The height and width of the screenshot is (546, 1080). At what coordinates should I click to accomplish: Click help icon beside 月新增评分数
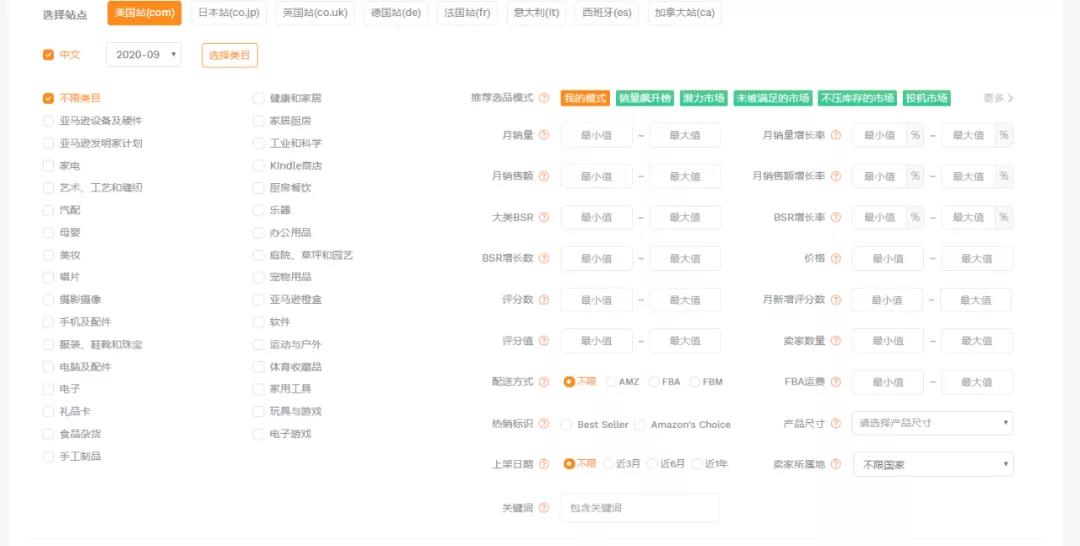(x=835, y=300)
